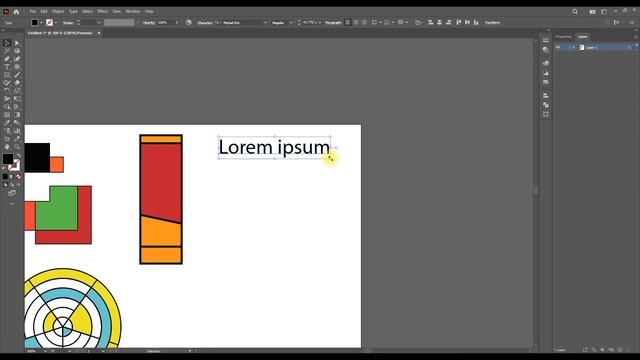The height and width of the screenshot is (360, 640).
Task: Open font style Regular dropdown
Action: 291,23
